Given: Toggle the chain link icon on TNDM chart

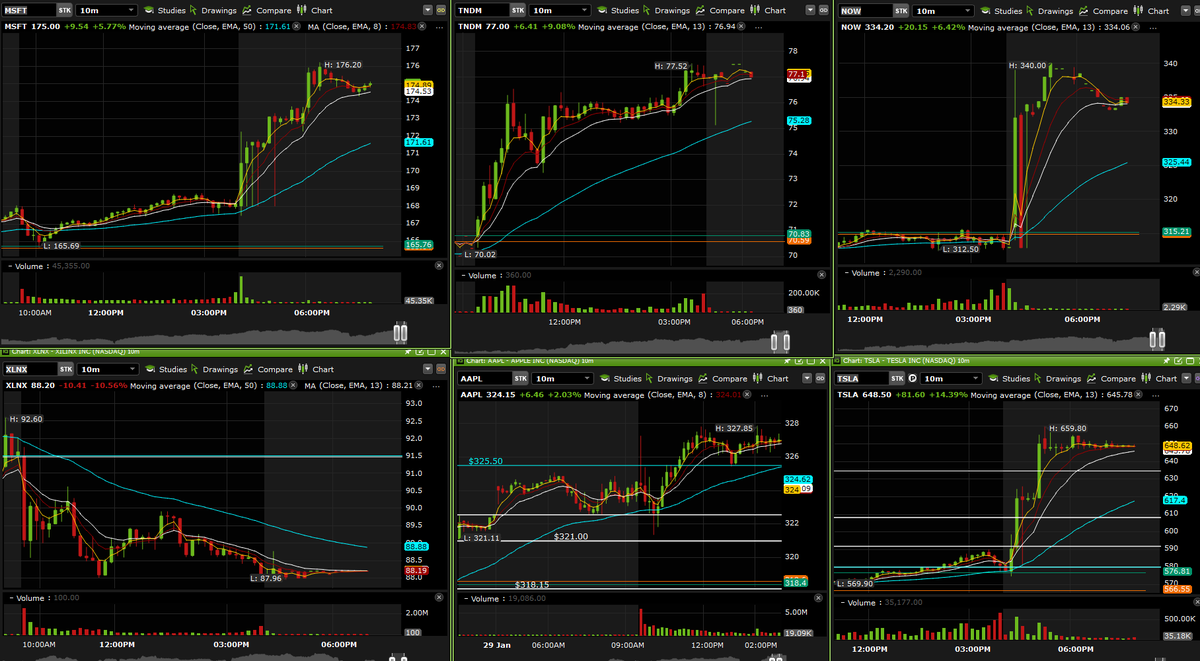Looking at the screenshot, I should point(823,10).
